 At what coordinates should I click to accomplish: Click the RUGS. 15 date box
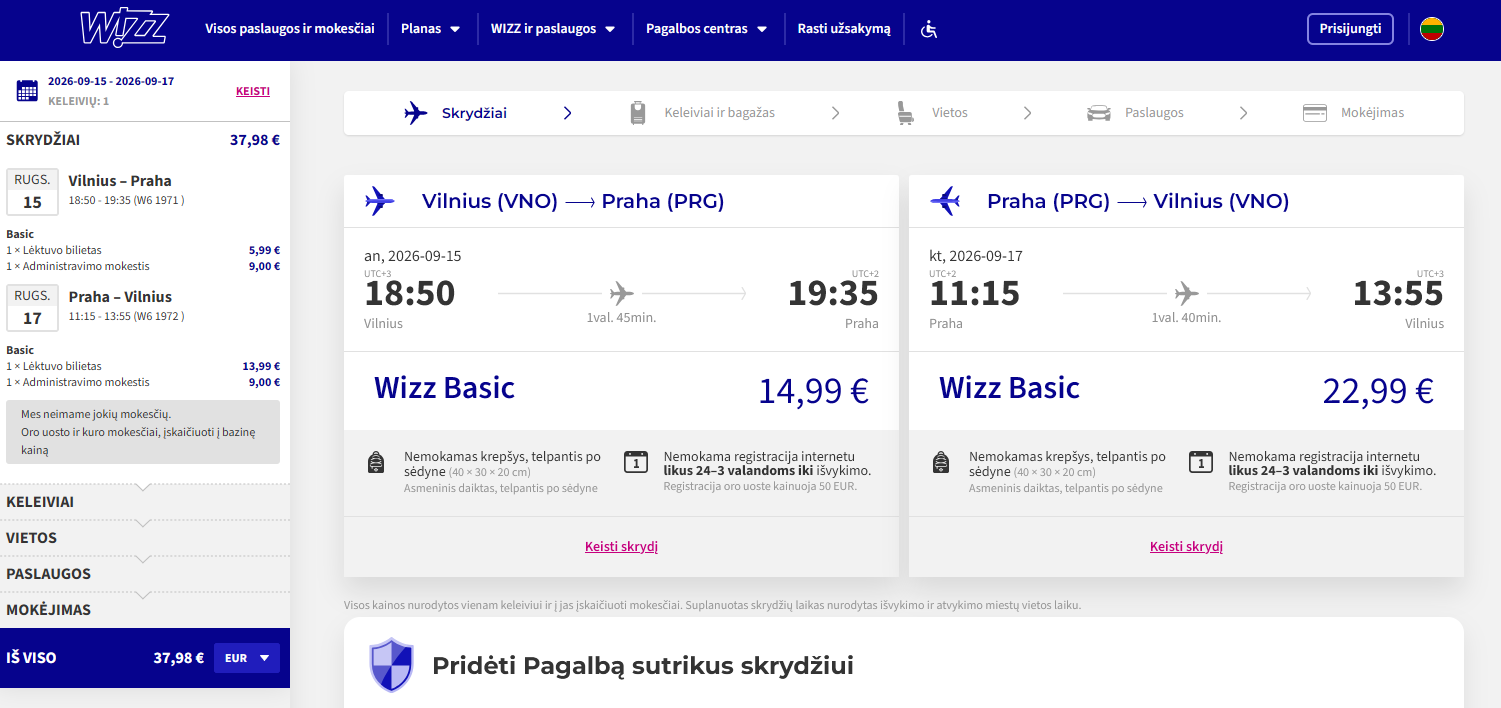32,192
